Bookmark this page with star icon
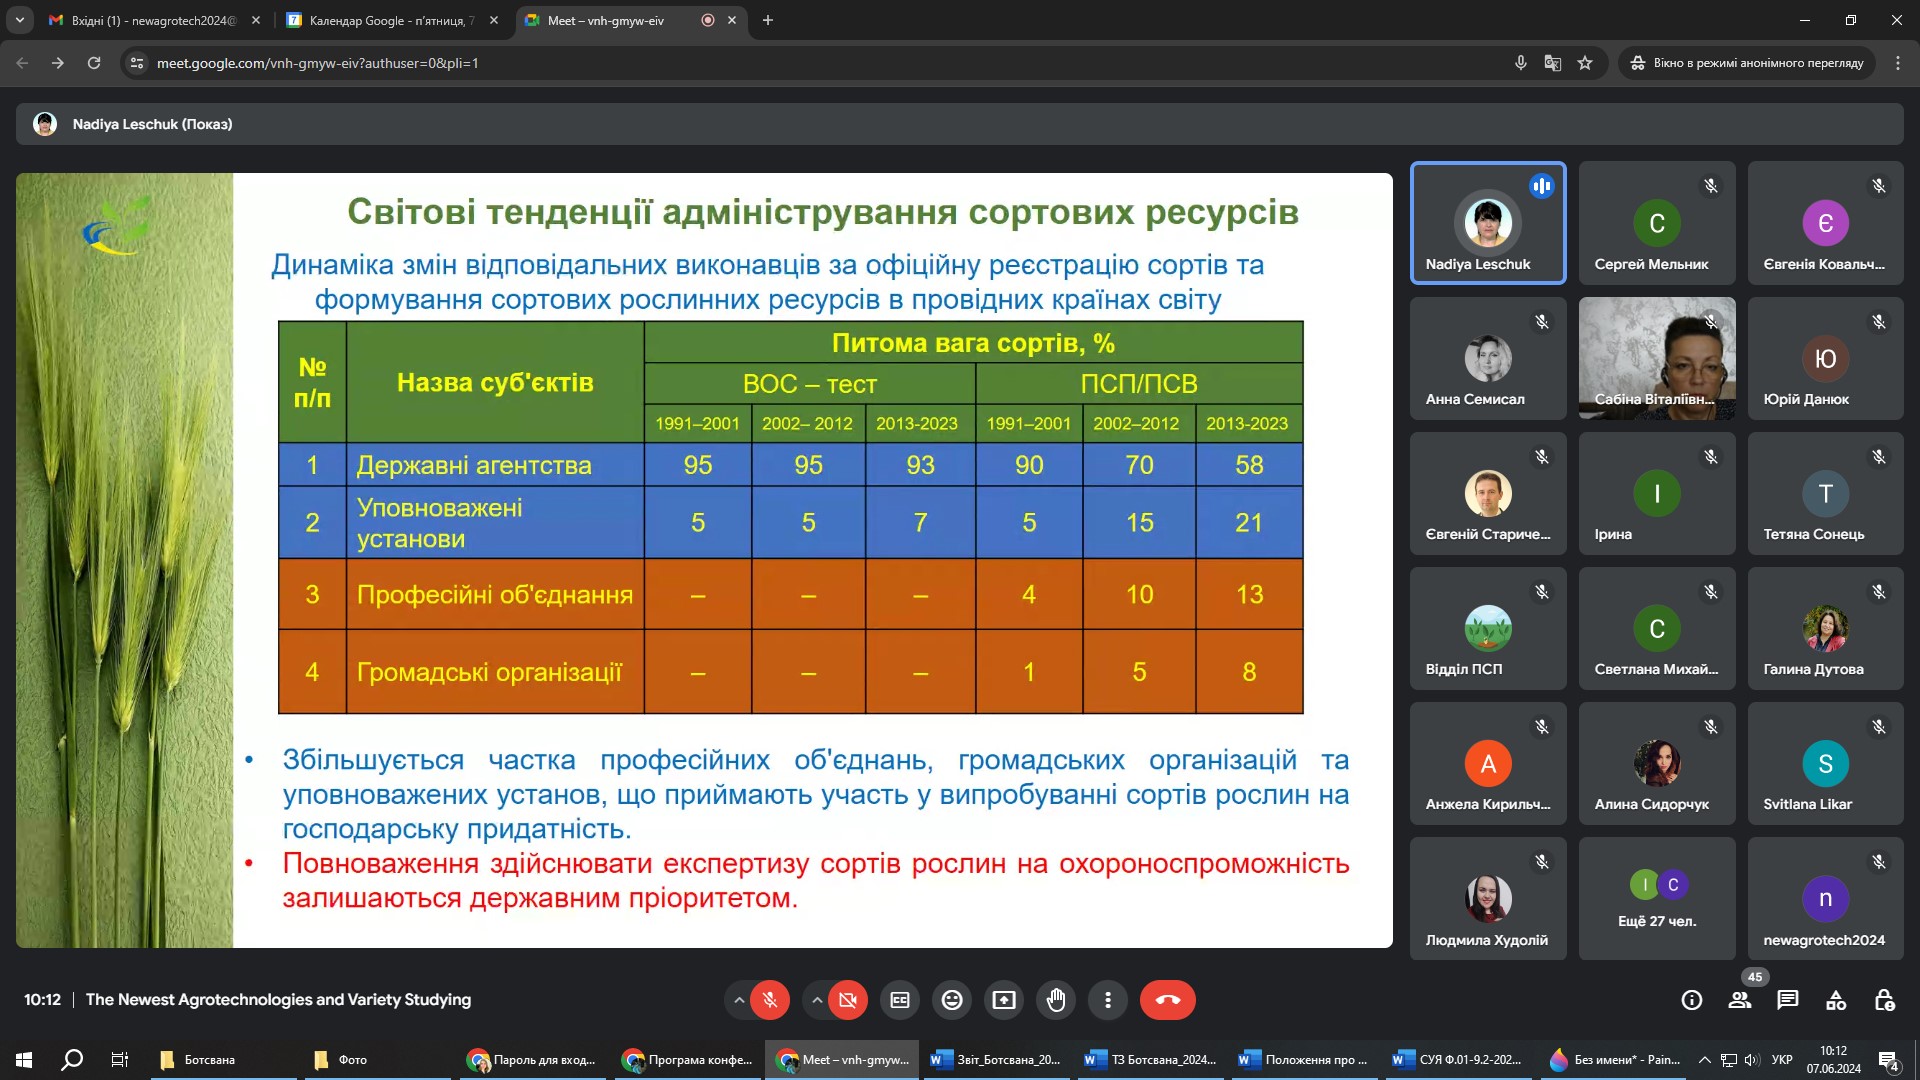The width and height of the screenshot is (1920, 1080). coord(1585,63)
